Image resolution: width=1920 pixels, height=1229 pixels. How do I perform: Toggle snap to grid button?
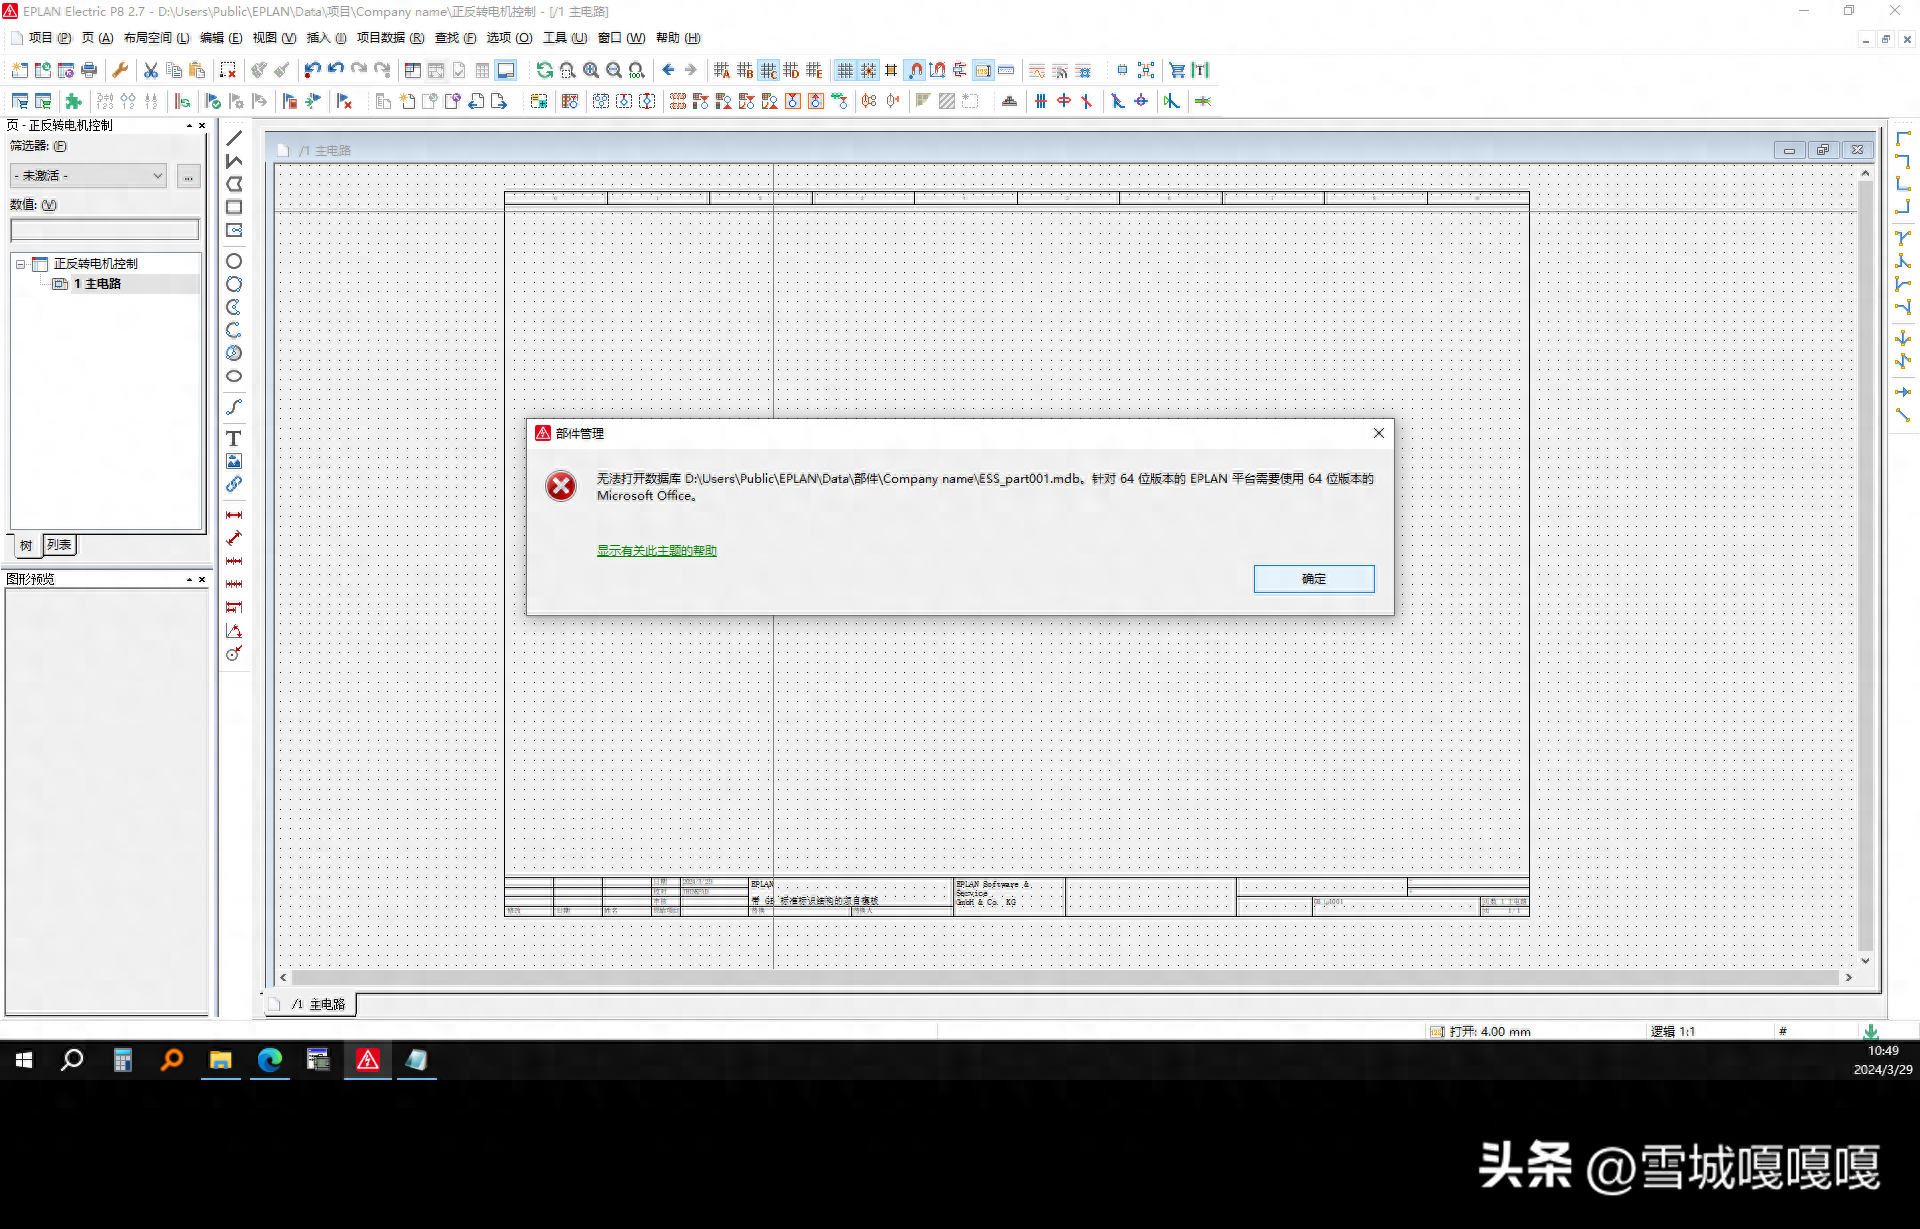868,70
